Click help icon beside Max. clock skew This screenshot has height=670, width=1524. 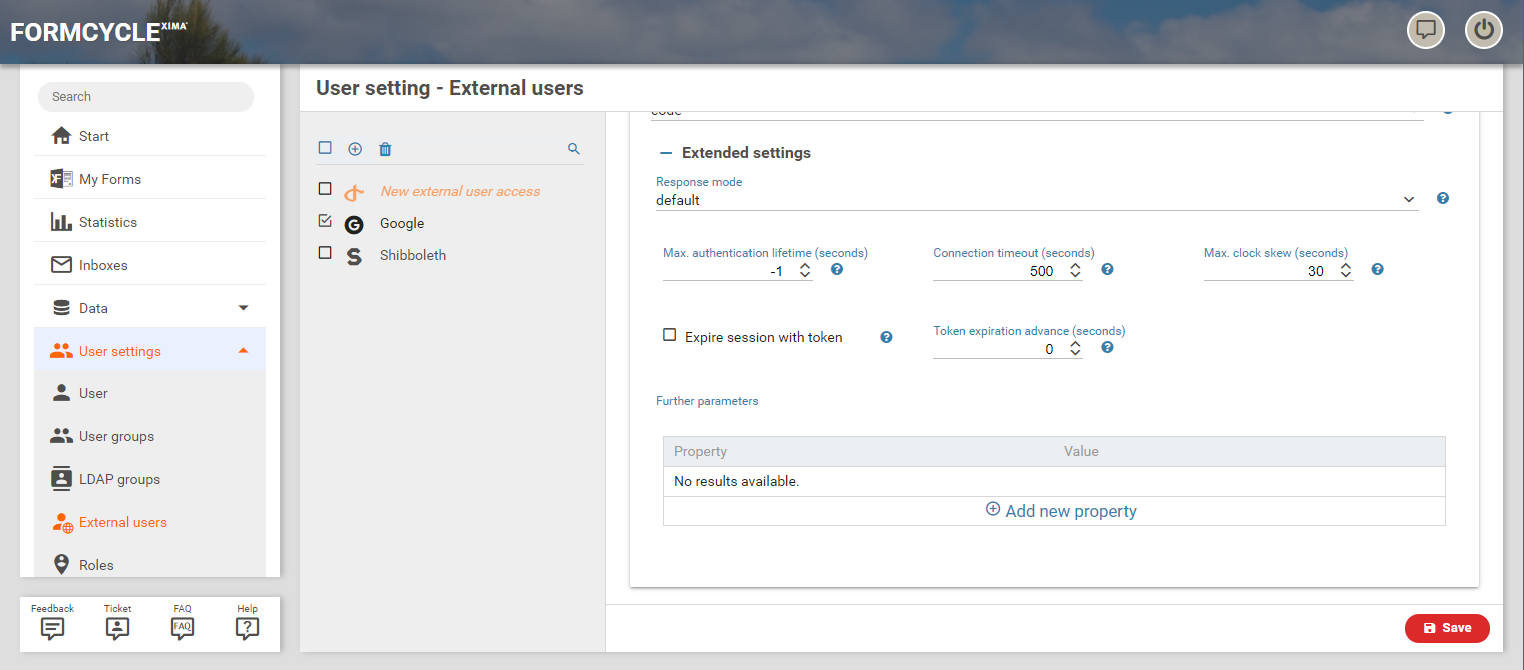1377,269
